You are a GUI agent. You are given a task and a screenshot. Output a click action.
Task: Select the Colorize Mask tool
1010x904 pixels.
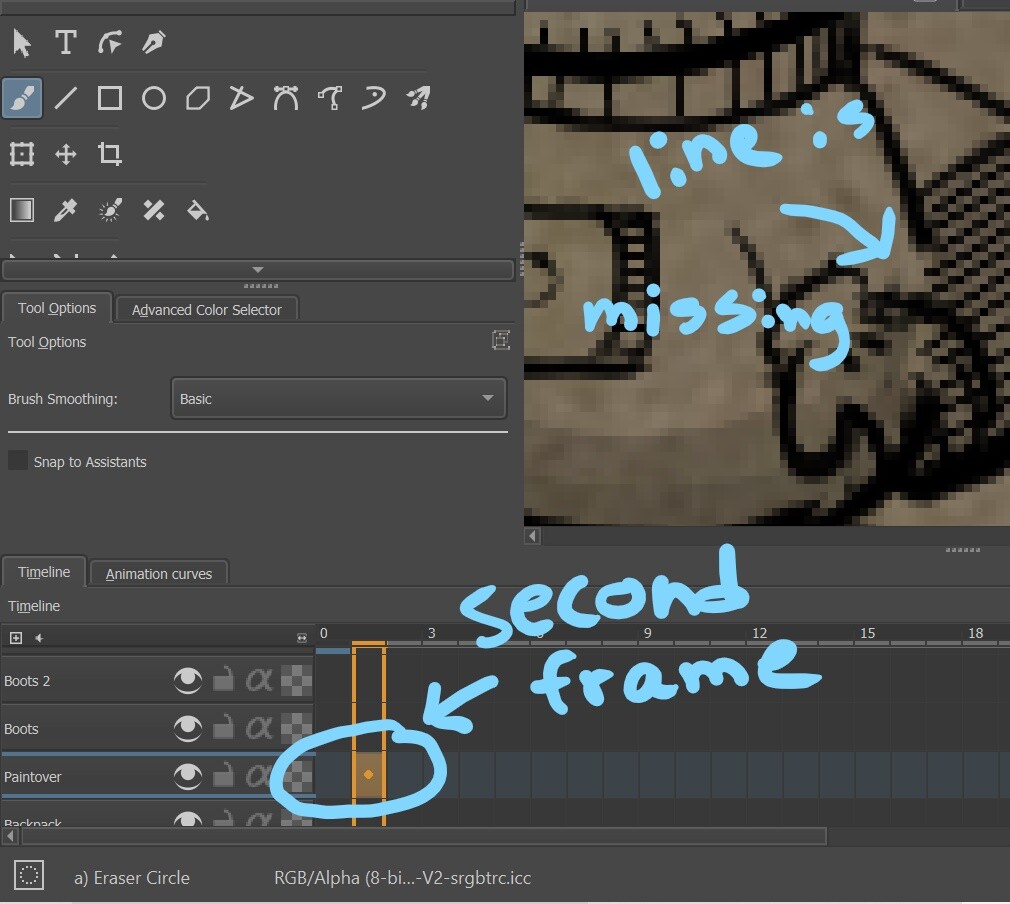click(110, 210)
